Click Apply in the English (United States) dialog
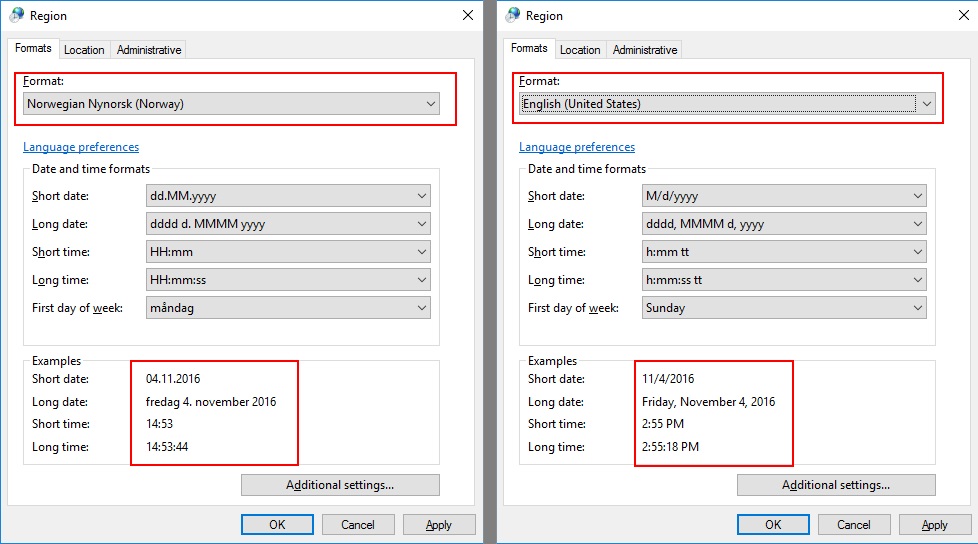The image size is (978, 544). pyautogui.click(x=935, y=524)
